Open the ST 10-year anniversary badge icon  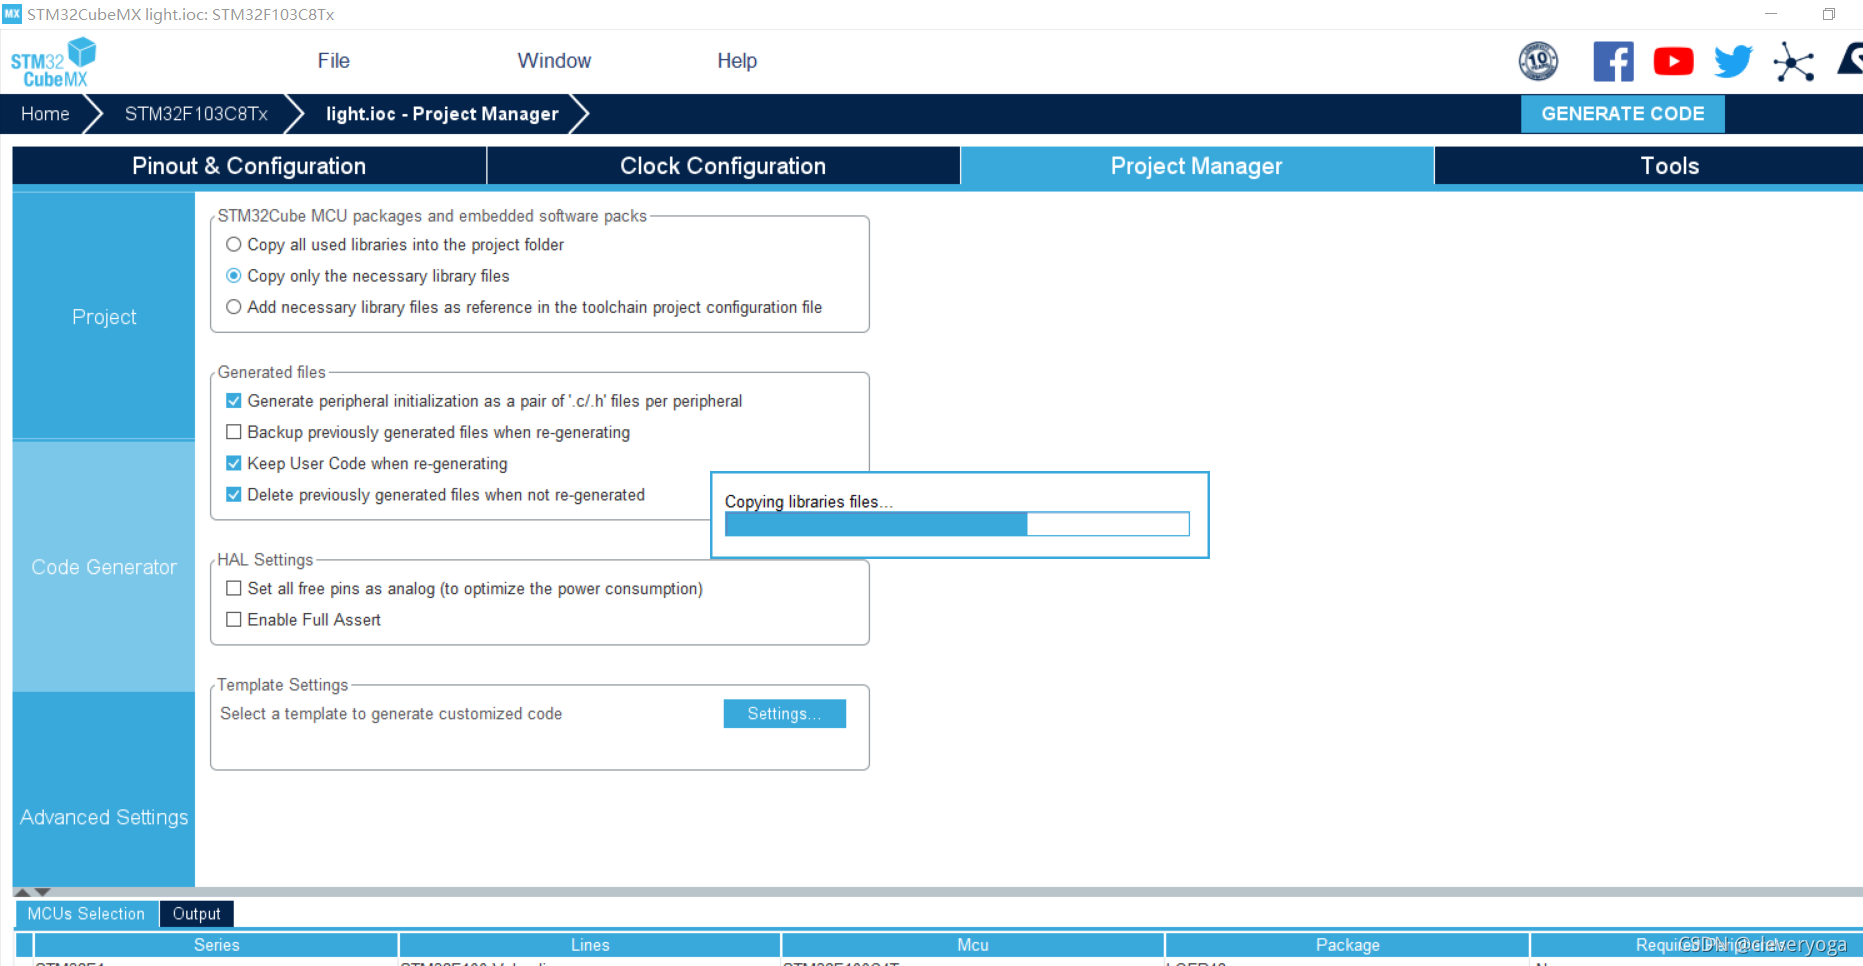tap(1538, 61)
